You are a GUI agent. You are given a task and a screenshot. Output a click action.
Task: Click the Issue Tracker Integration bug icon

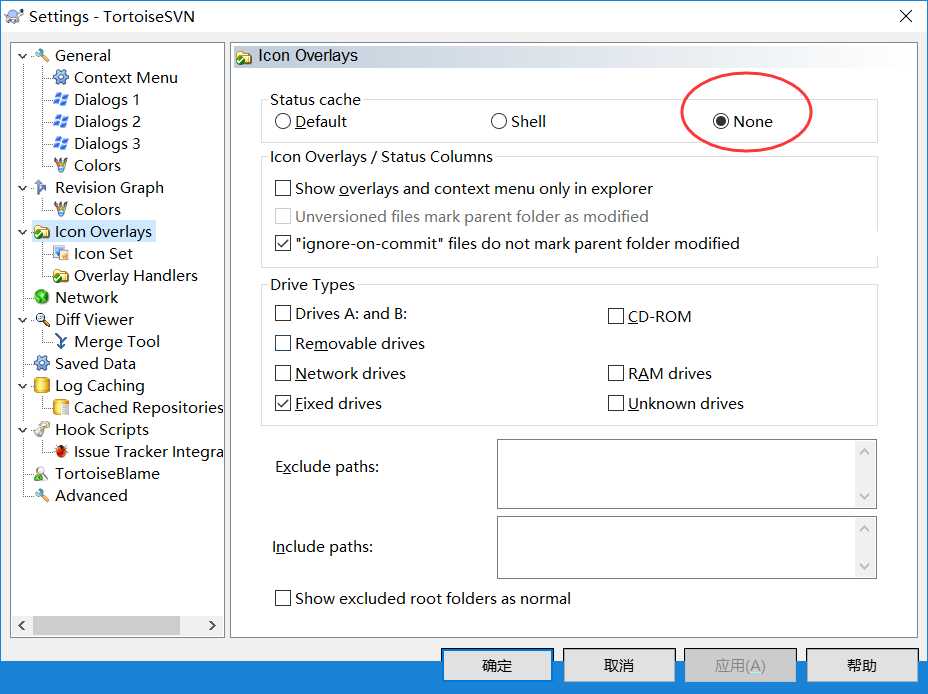point(60,451)
